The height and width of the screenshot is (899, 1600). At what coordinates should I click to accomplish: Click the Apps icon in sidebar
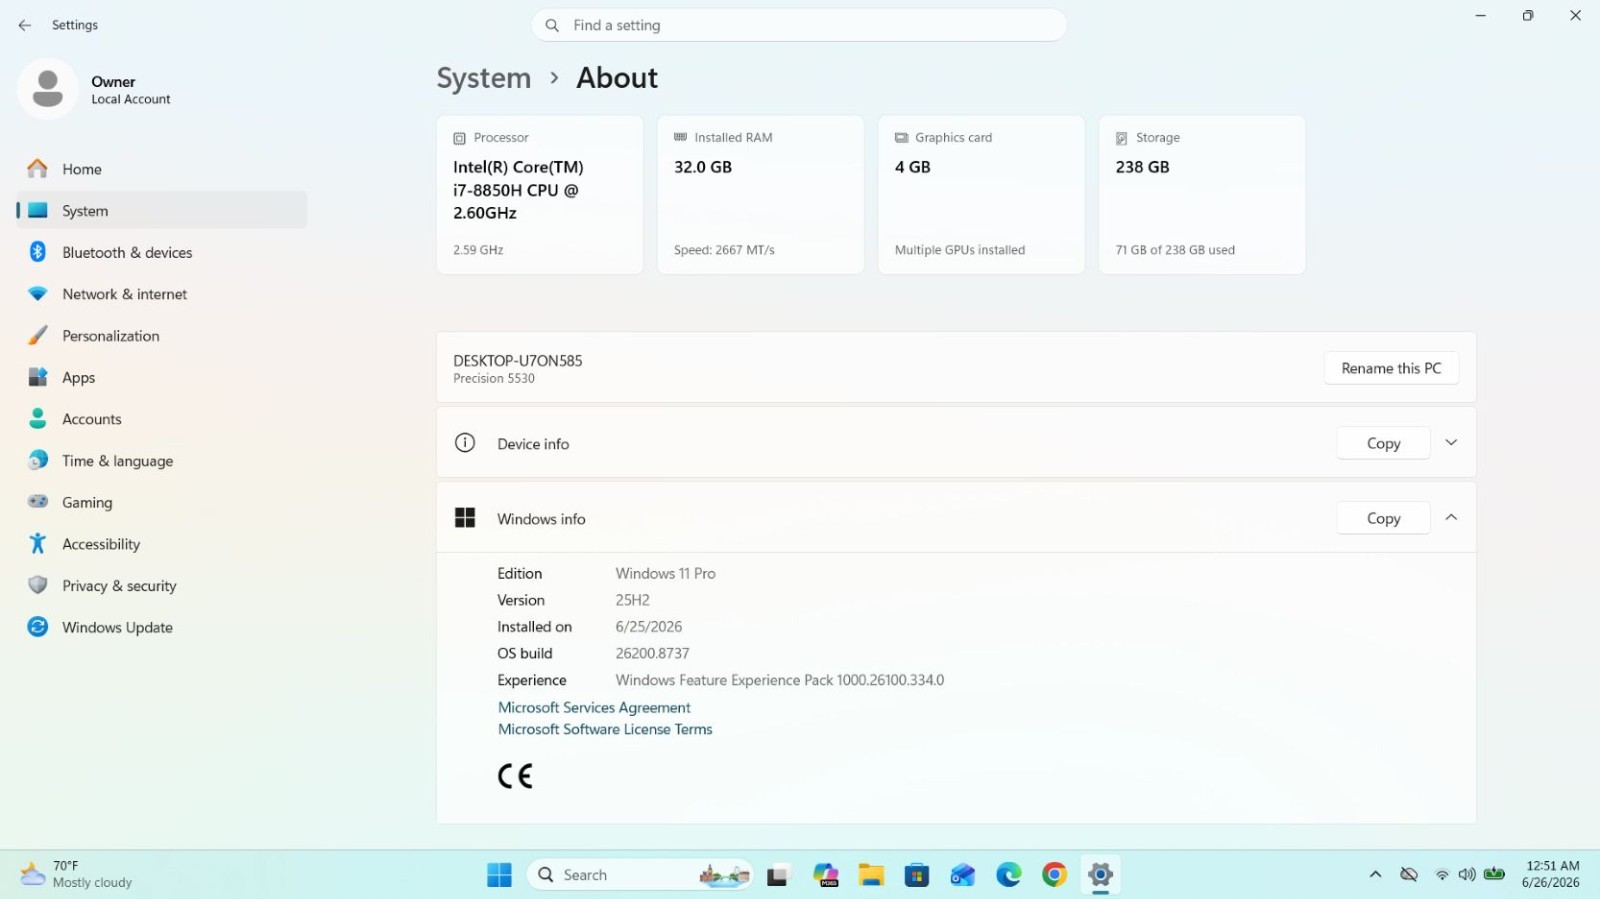[x=38, y=377]
